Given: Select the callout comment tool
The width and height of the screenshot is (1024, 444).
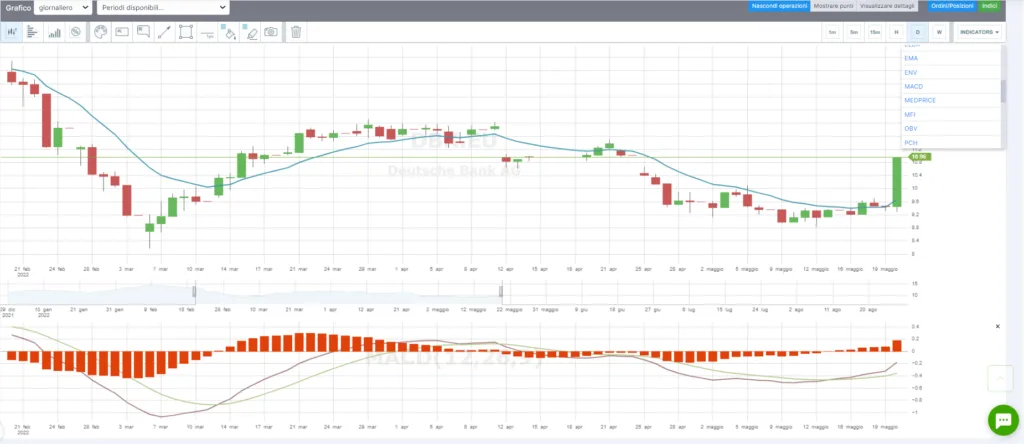Looking at the screenshot, I should (x=144, y=32).
